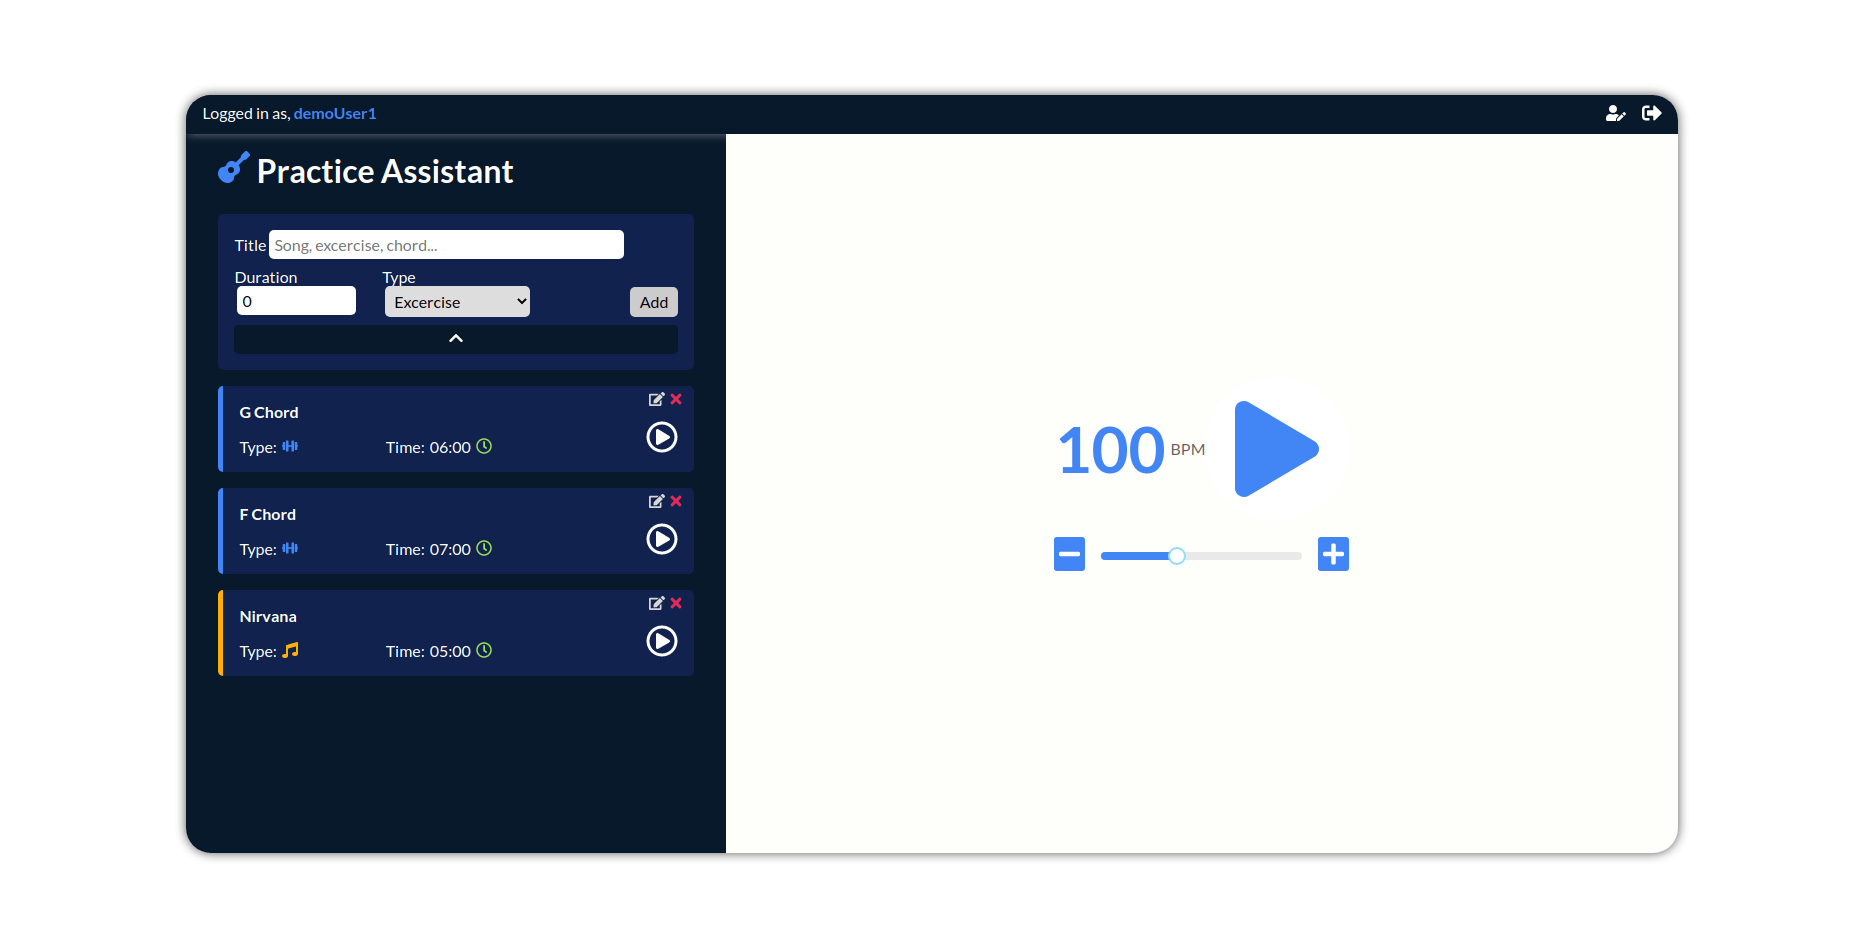
Task: Edit the Nirvana item
Action: click(x=656, y=603)
